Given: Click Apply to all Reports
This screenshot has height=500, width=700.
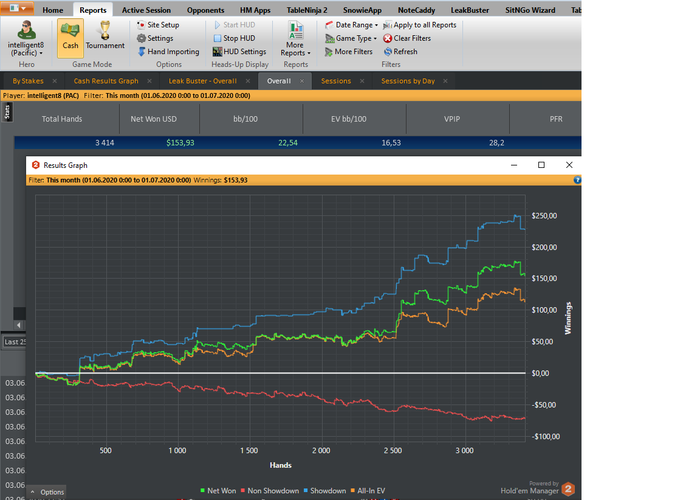Looking at the screenshot, I should [x=420, y=25].
